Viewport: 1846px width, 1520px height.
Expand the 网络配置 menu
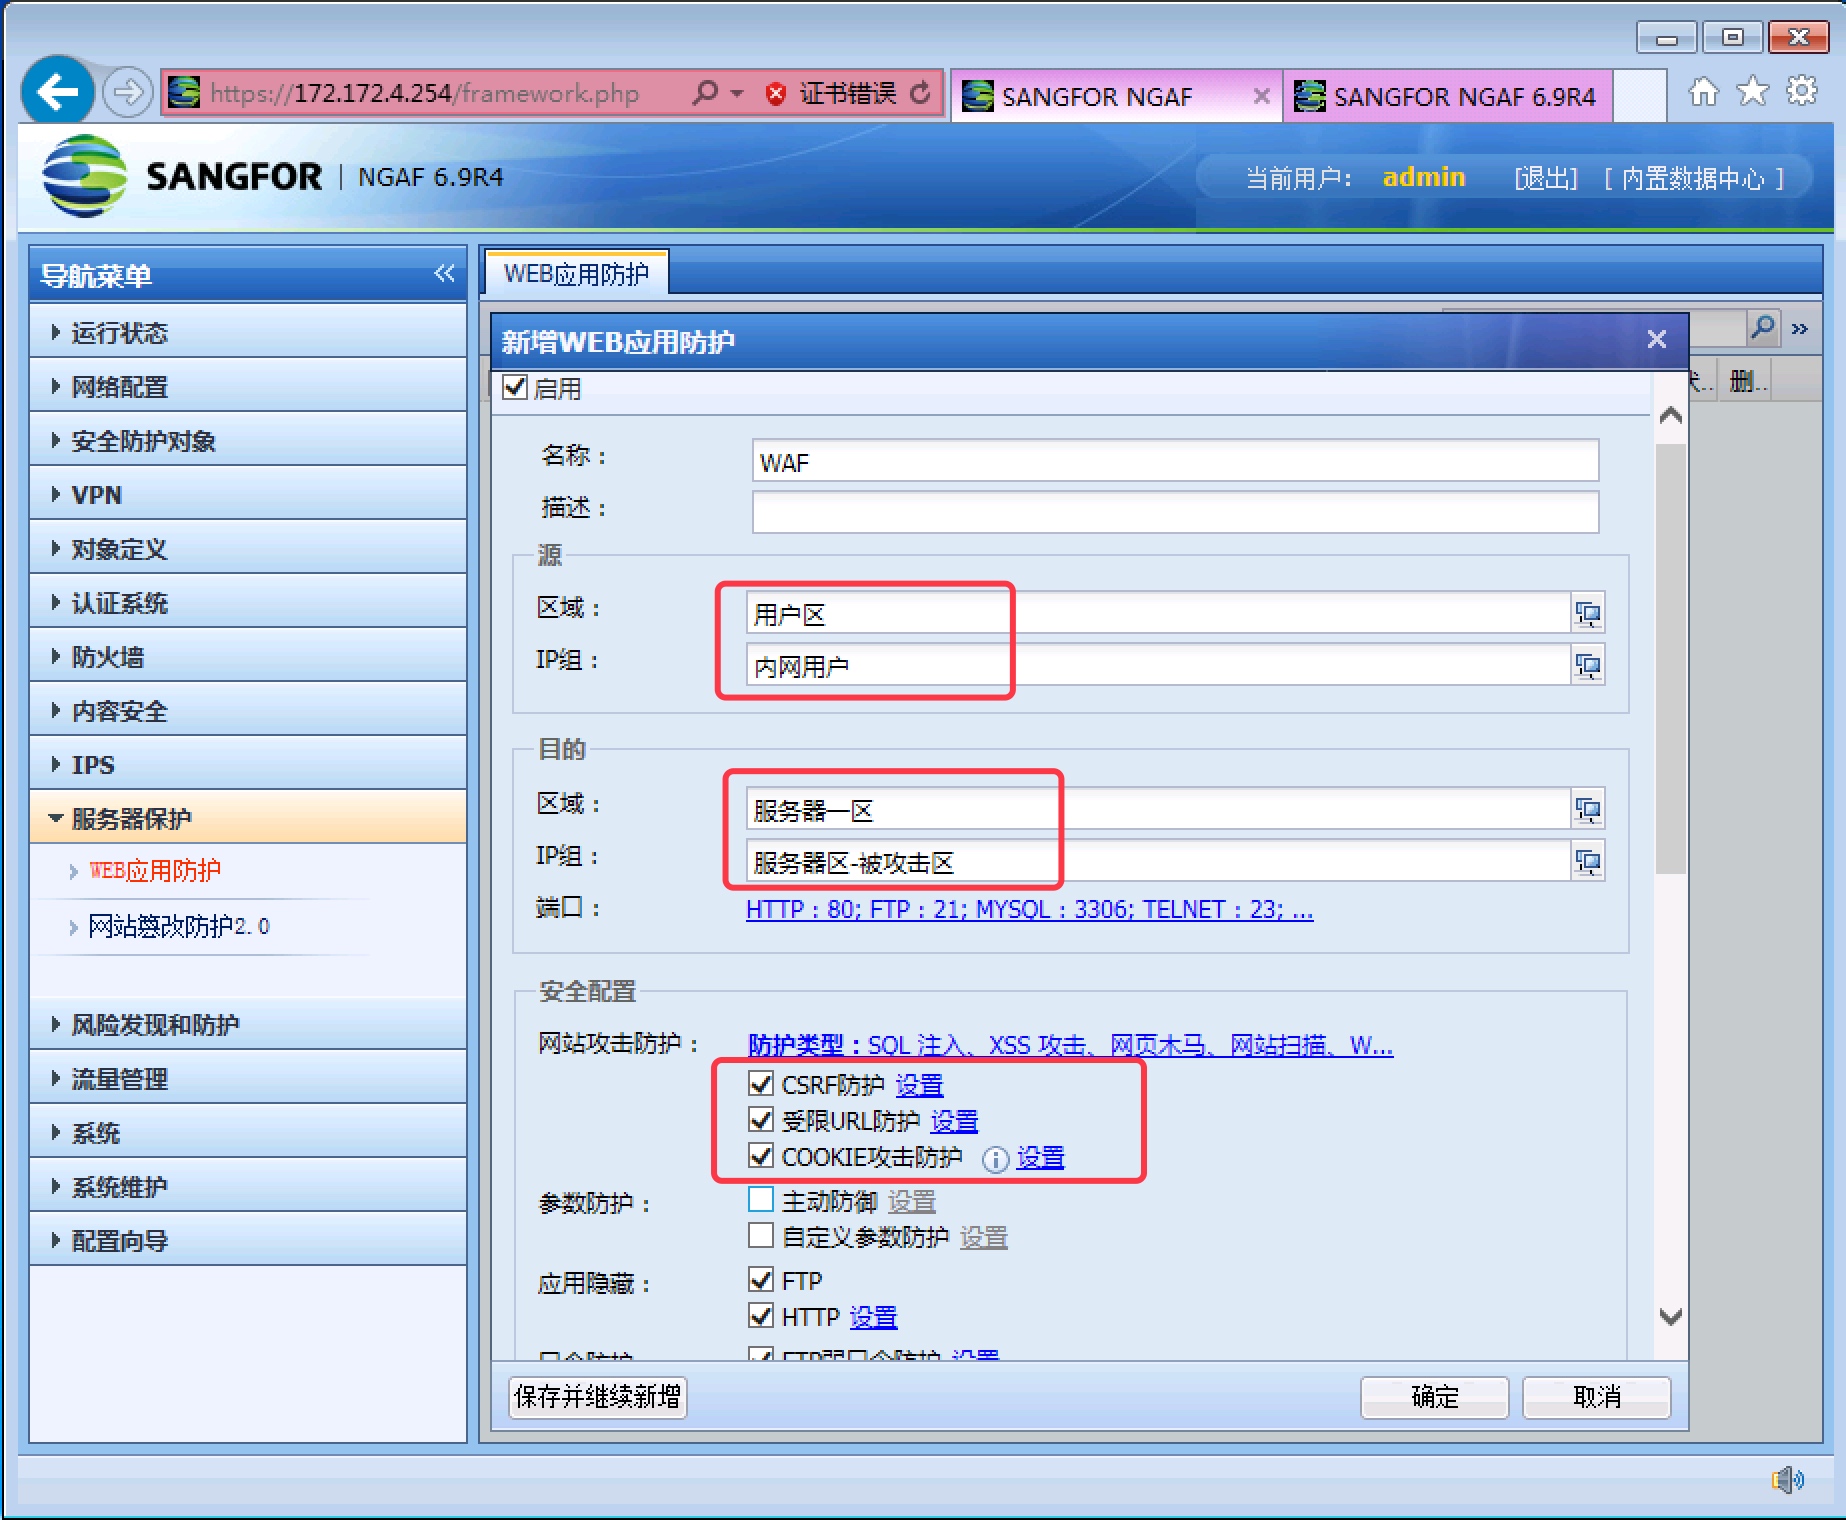pyautogui.click(x=248, y=386)
